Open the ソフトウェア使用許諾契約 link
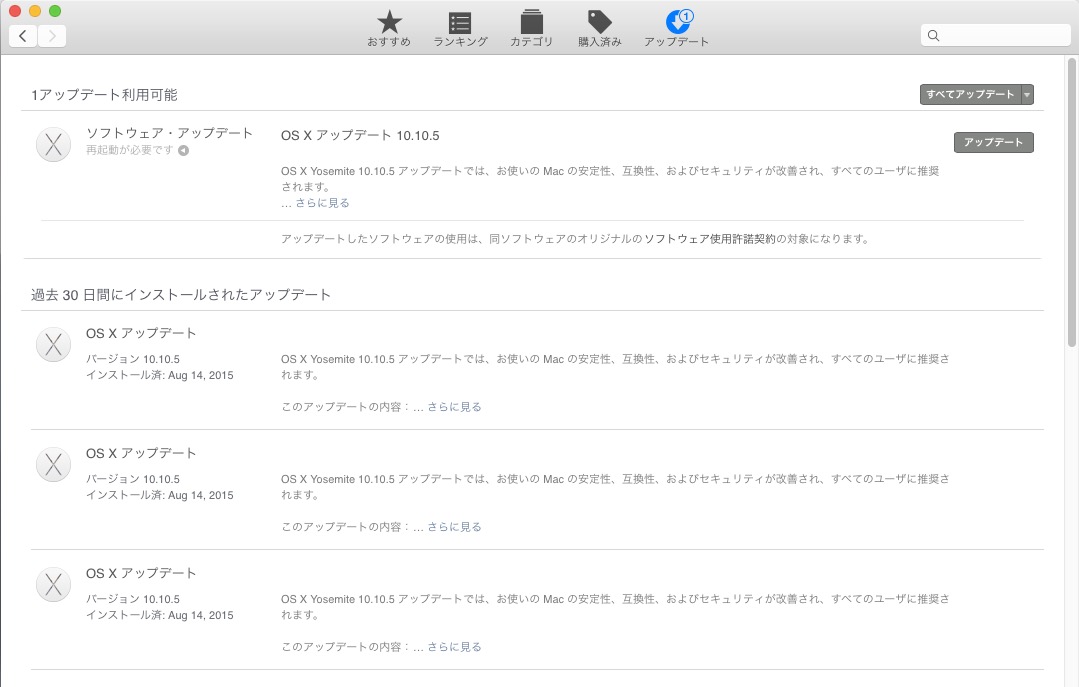The height and width of the screenshot is (687, 1079). tap(709, 239)
